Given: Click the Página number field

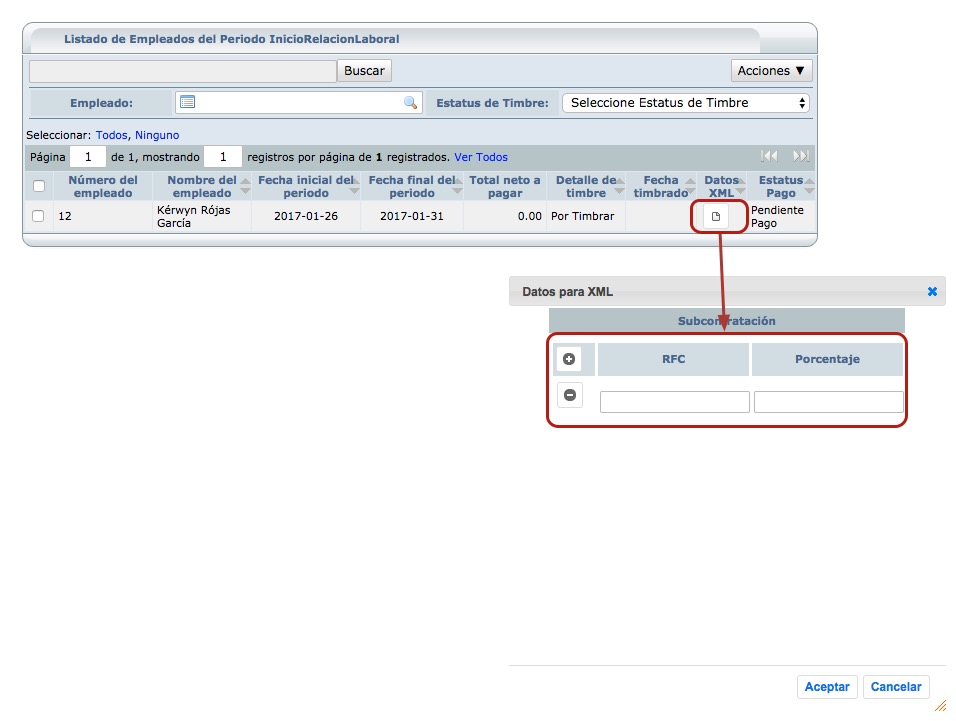Looking at the screenshot, I should coord(88,157).
